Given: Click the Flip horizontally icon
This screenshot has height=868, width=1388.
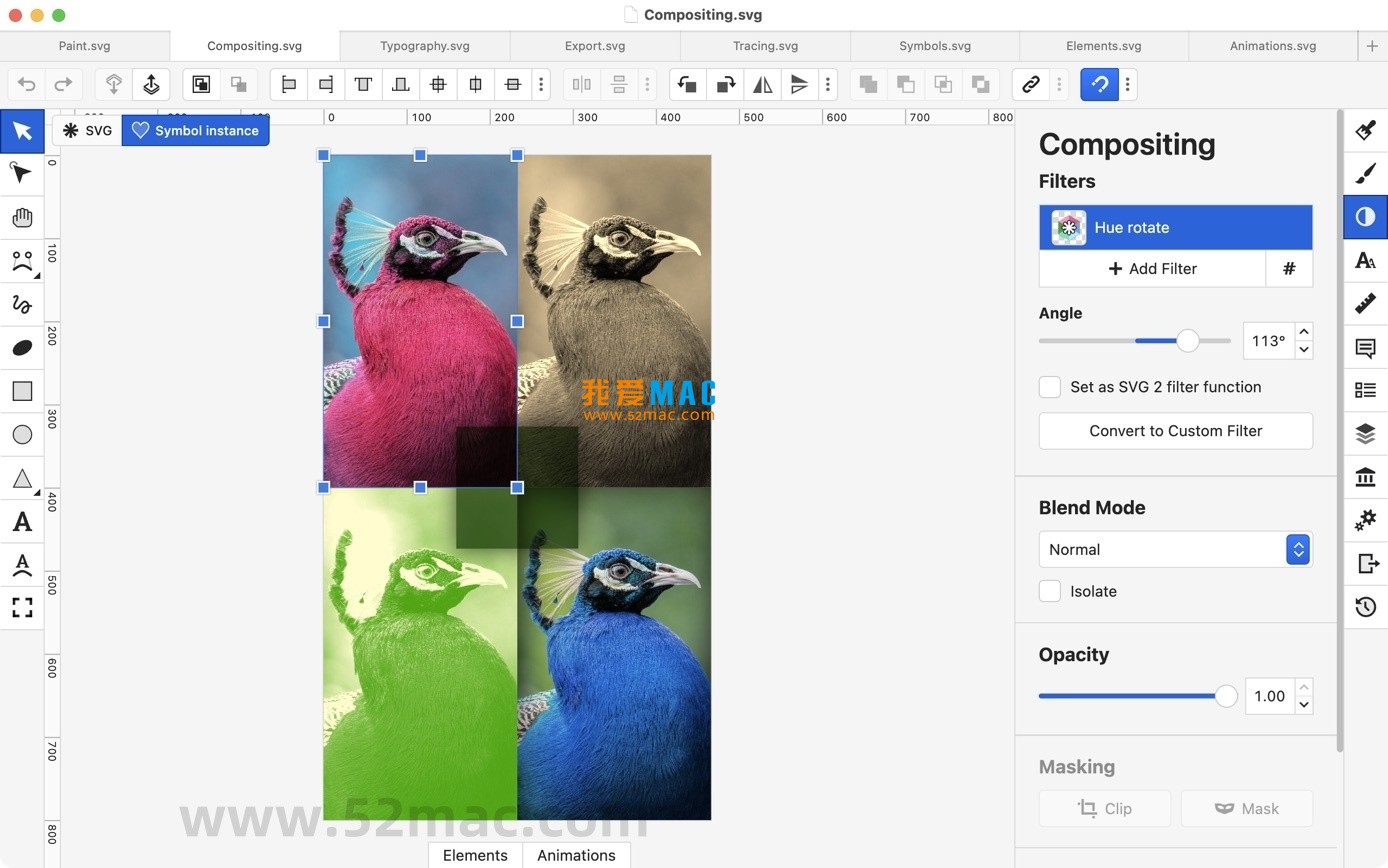Looking at the screenshot, I should click(762, 85).
